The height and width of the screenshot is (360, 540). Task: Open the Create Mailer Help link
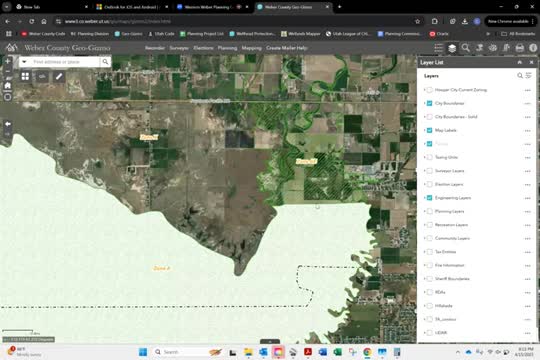click(287, 48)
